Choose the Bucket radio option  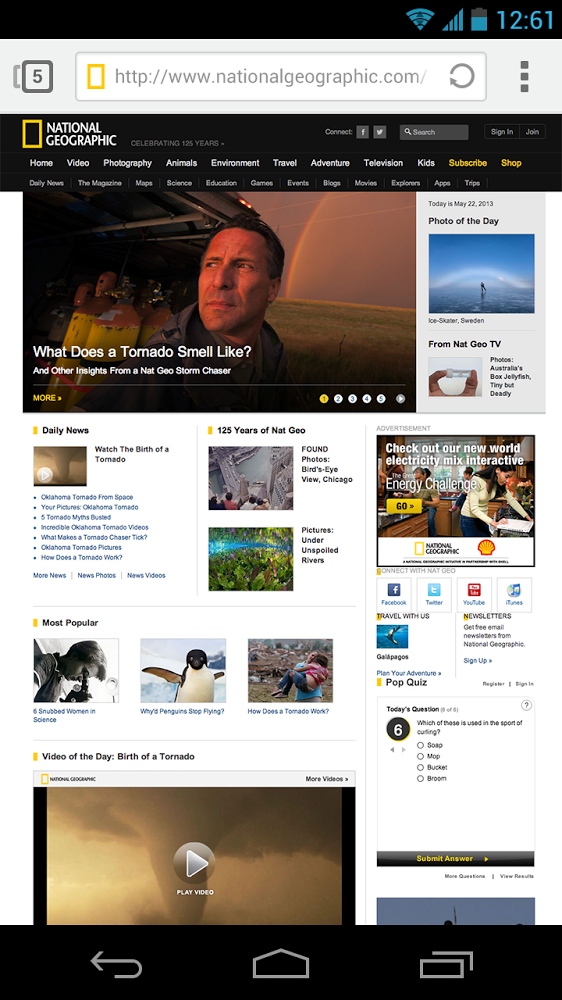[420, 767]
